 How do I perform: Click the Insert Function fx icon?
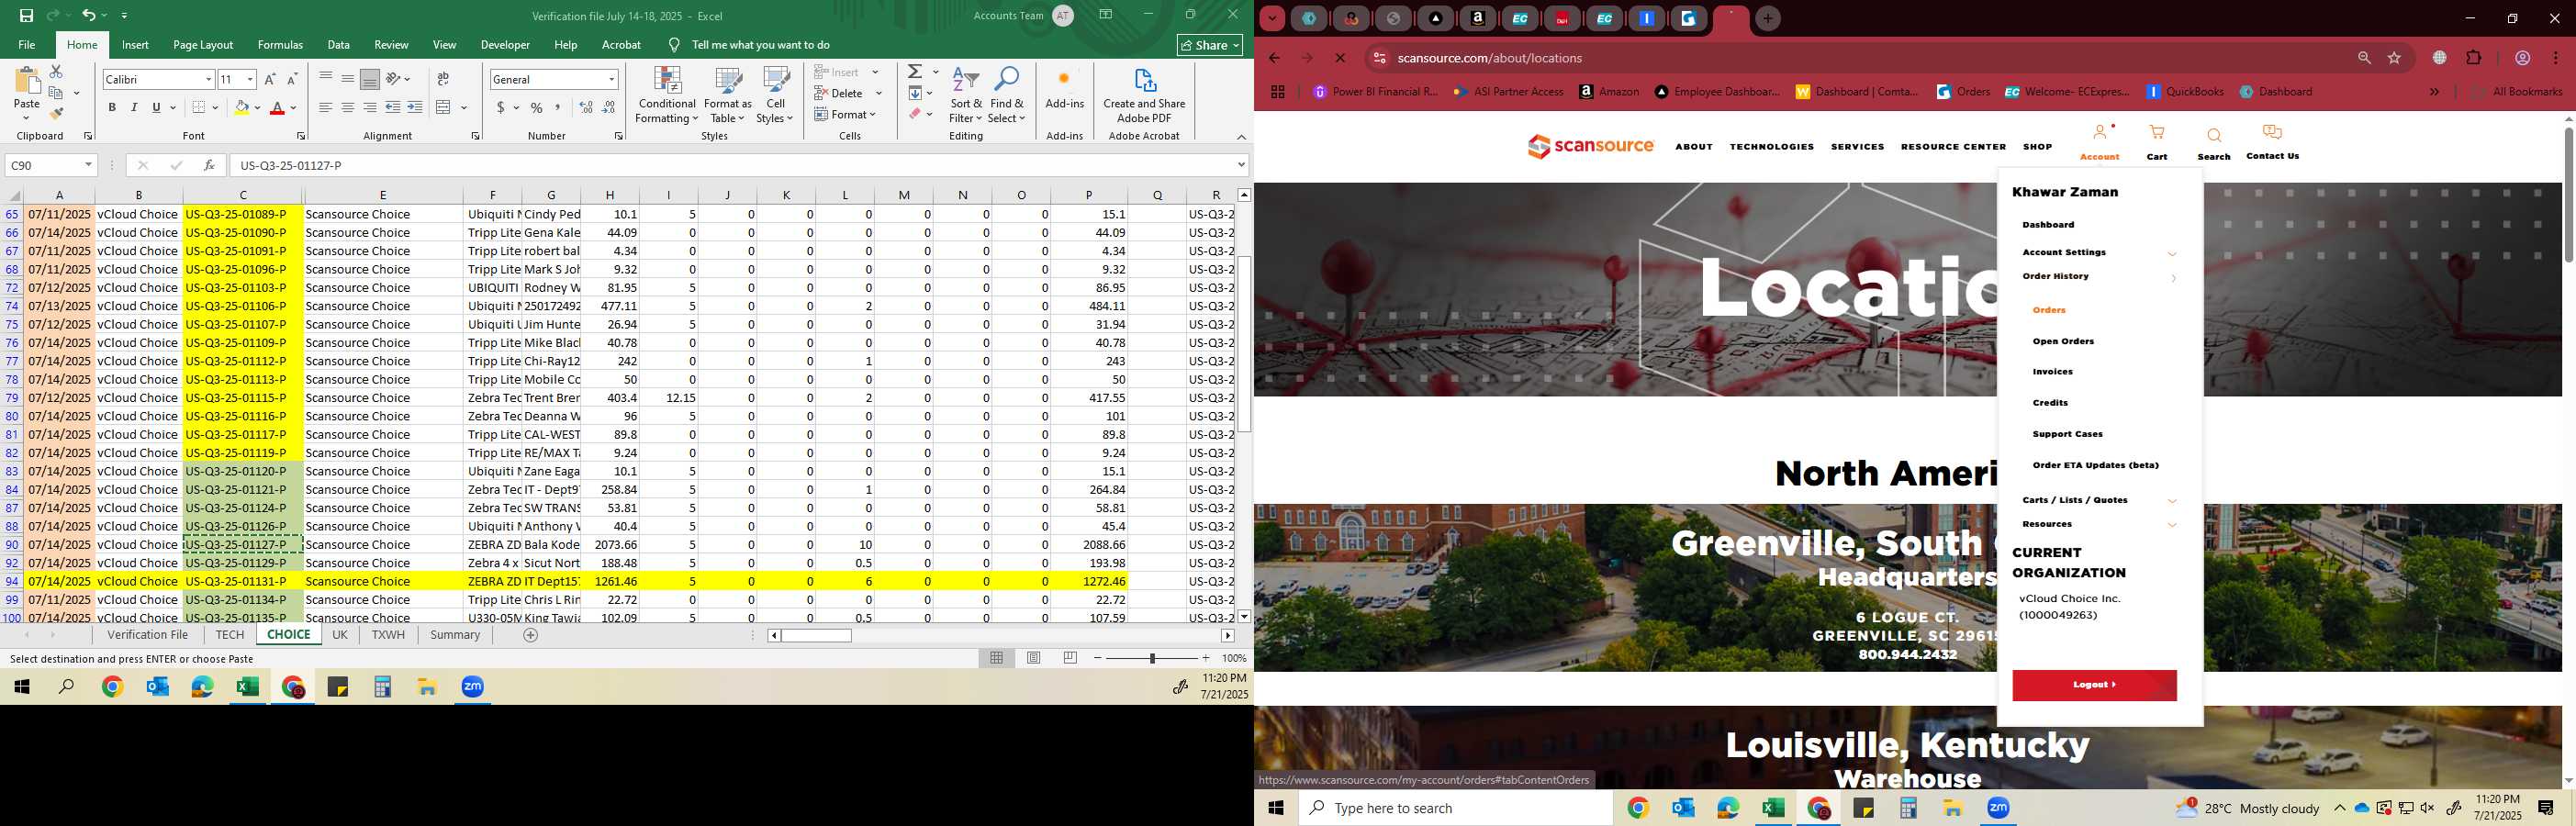pos(209,165)
